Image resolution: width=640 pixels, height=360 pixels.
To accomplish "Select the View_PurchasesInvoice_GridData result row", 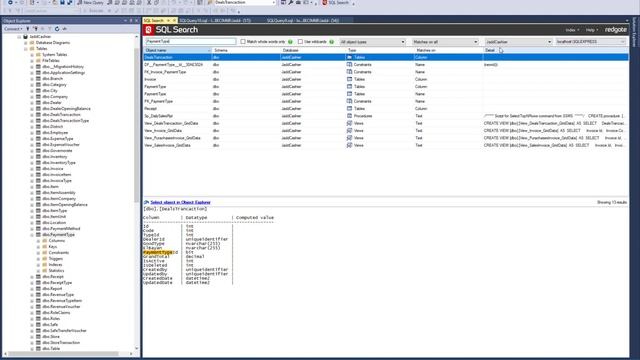I will point(386,138).
